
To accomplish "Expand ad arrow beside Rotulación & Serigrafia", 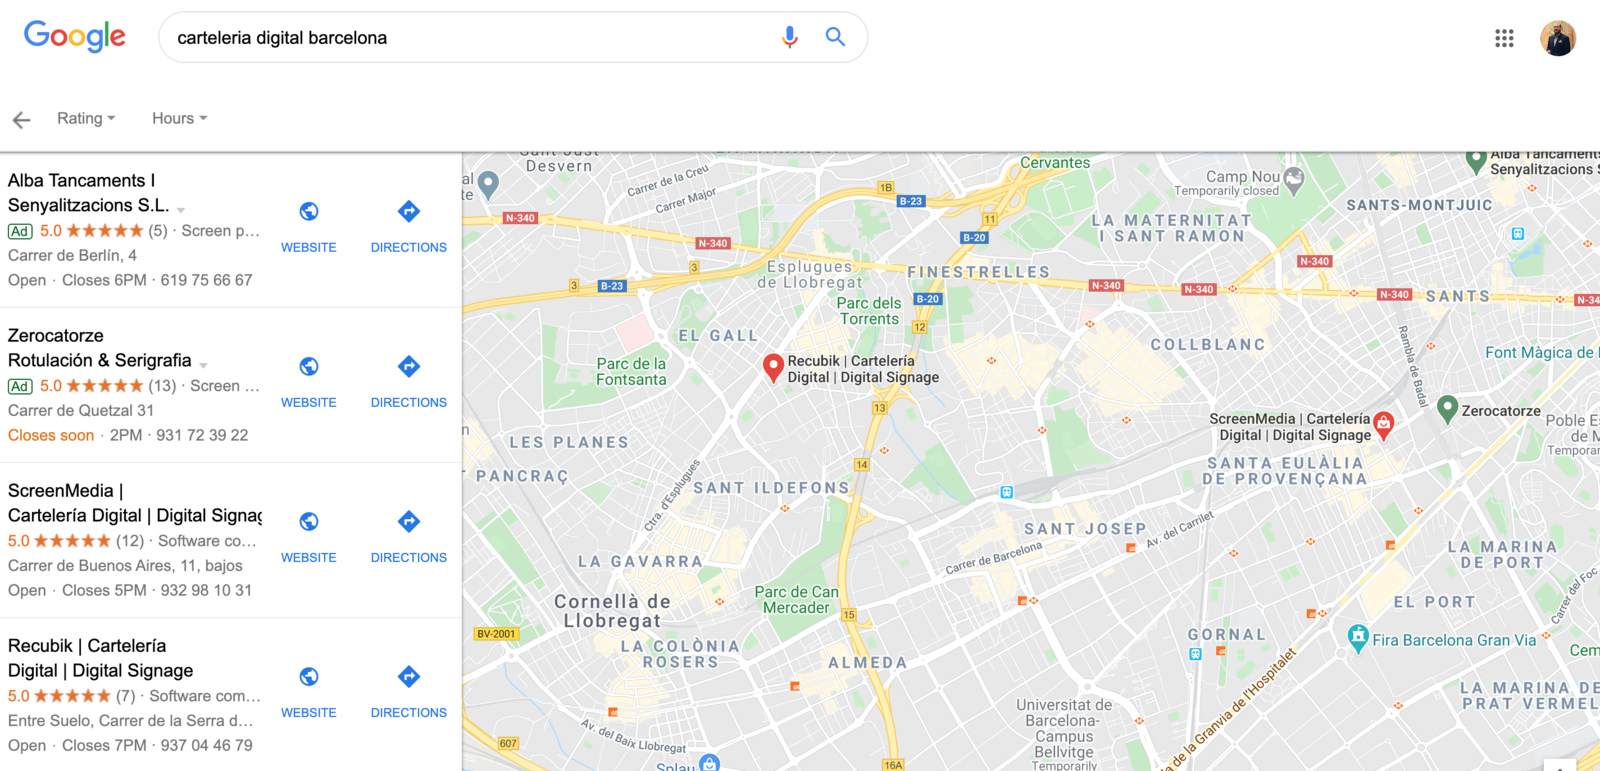I will click(x=203, y=365).
